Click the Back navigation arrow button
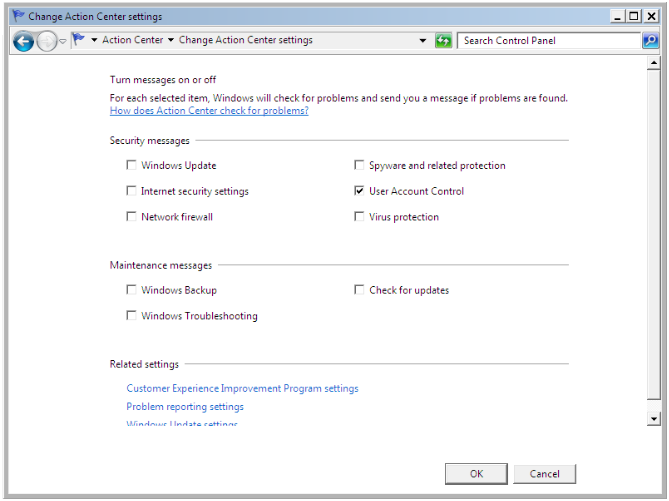669x501 pixels. point(22,41)
